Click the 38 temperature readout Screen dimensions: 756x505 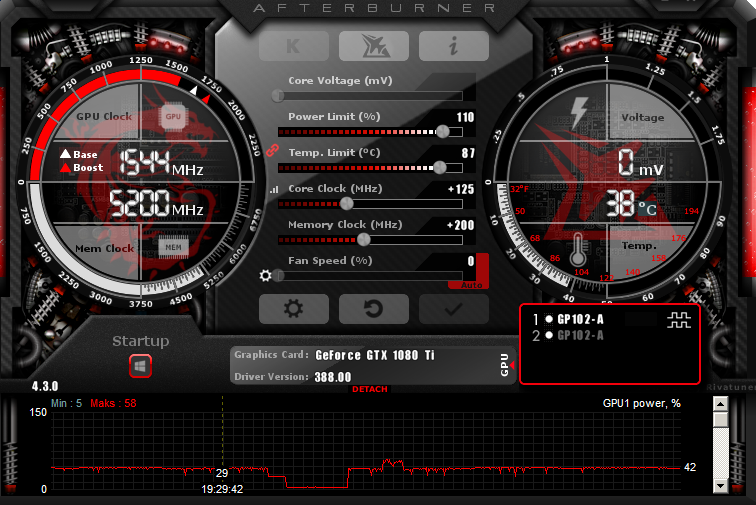point(620,204)
